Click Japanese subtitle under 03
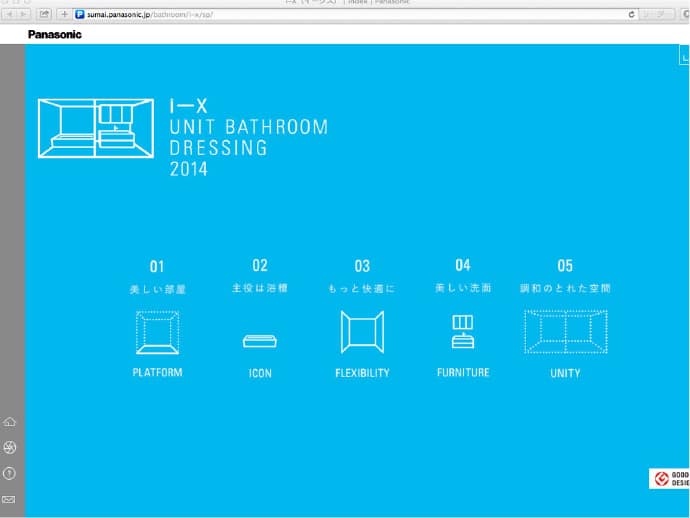 [362, 288]
